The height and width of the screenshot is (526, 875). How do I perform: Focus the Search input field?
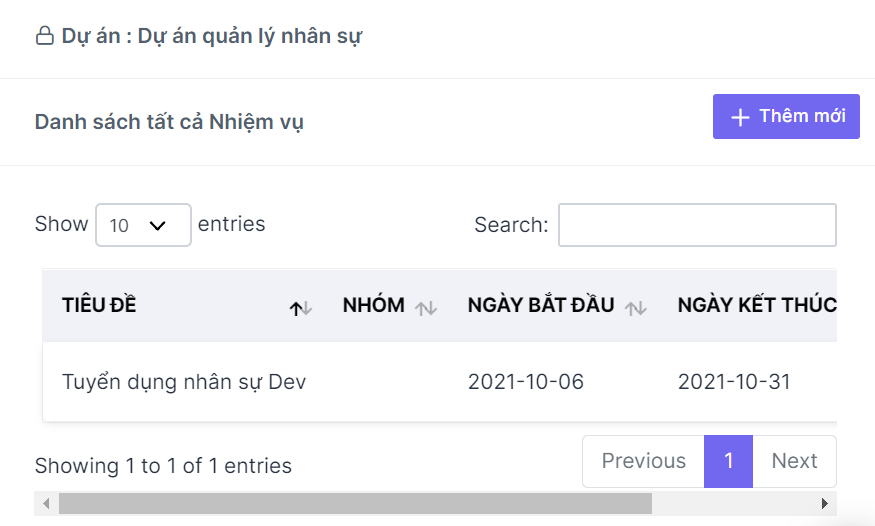(697, 225)
